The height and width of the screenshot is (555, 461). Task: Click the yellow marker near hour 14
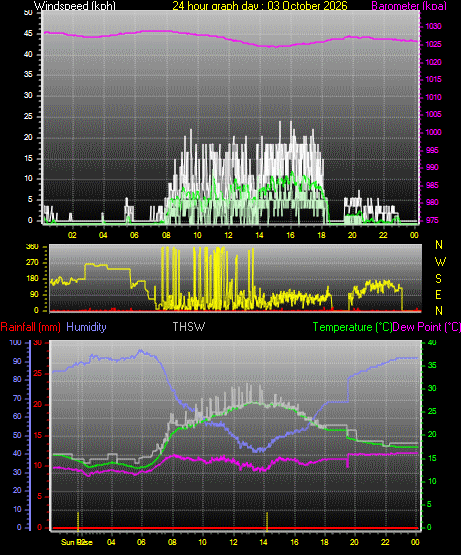point(267,521)
